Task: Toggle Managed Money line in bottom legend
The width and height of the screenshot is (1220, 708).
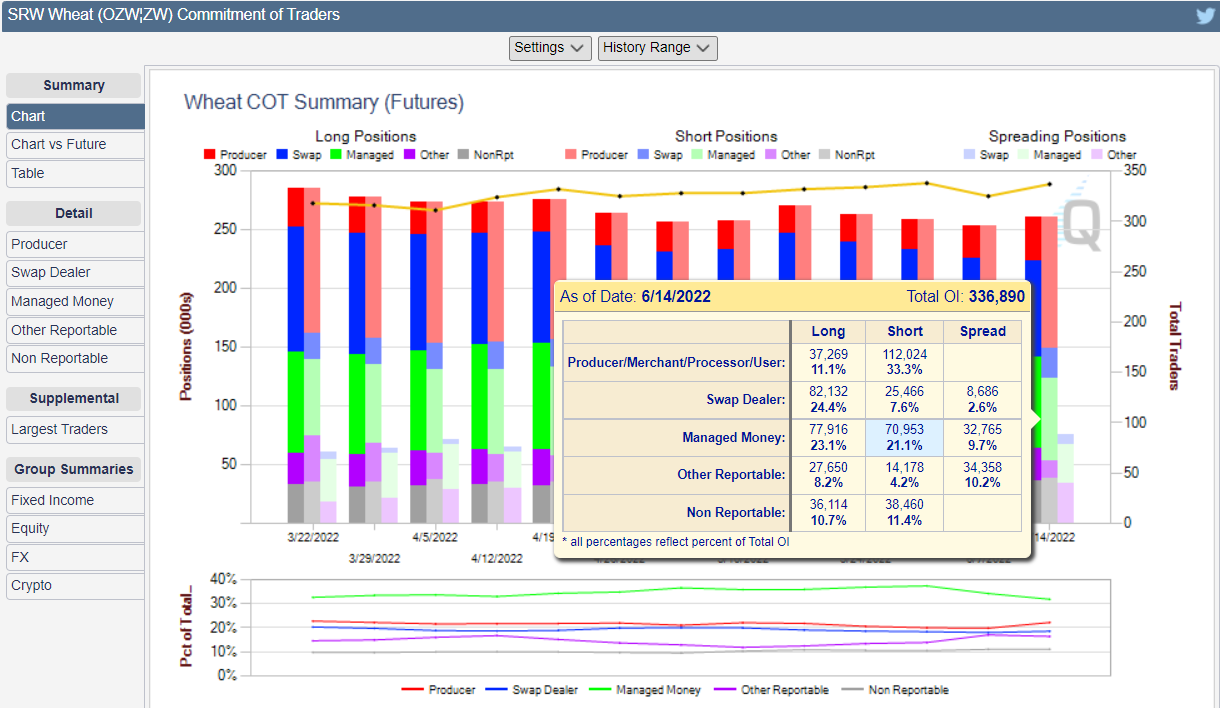Action: [602, 690]
